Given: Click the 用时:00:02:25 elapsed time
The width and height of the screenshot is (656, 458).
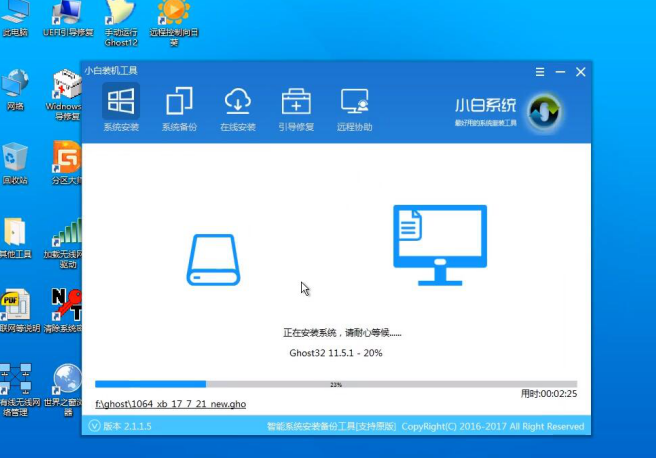Looking at the screenshot, I should coord(549,394).
